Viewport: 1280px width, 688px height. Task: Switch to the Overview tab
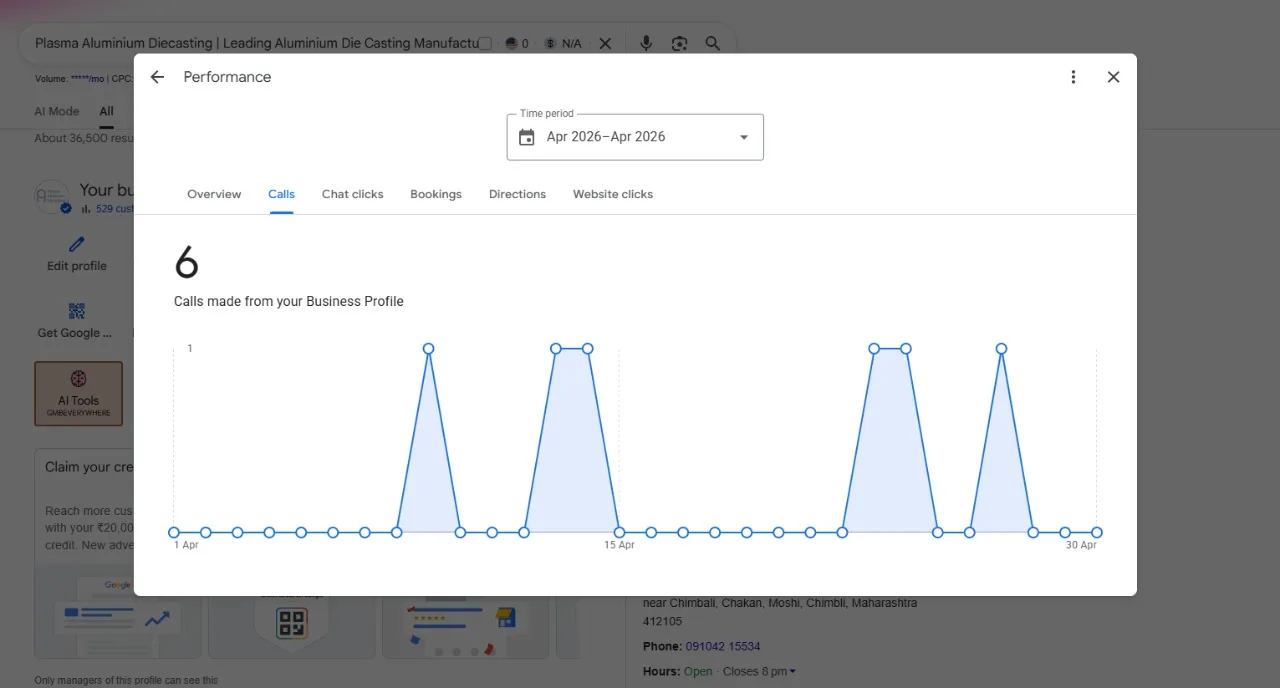tap(214, 194)
